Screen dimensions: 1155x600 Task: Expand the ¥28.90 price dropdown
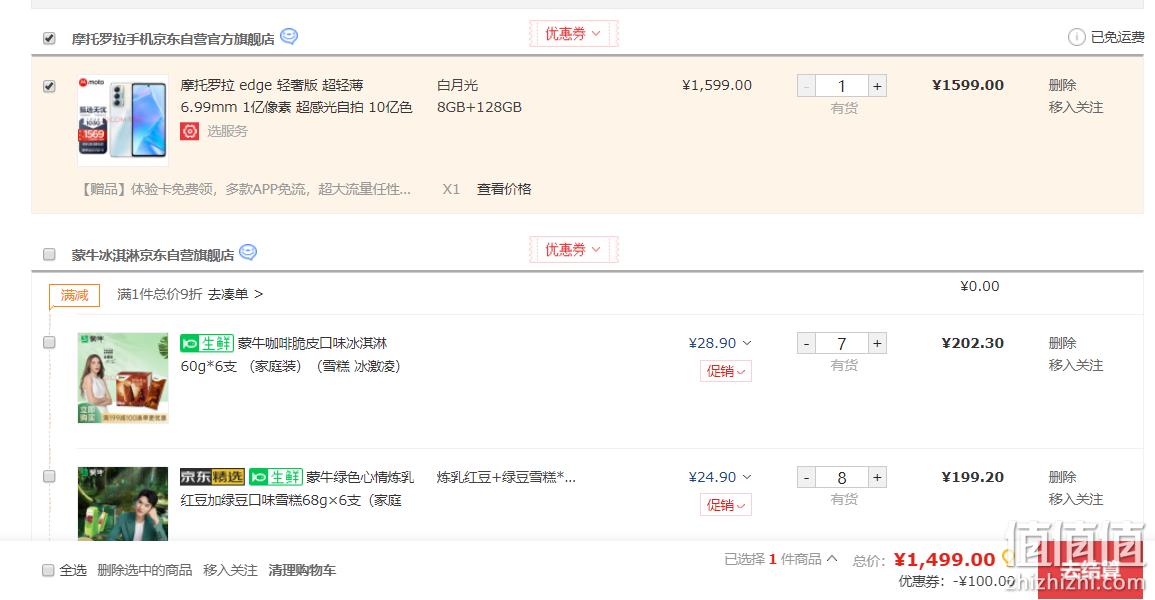tap(747, 343)
